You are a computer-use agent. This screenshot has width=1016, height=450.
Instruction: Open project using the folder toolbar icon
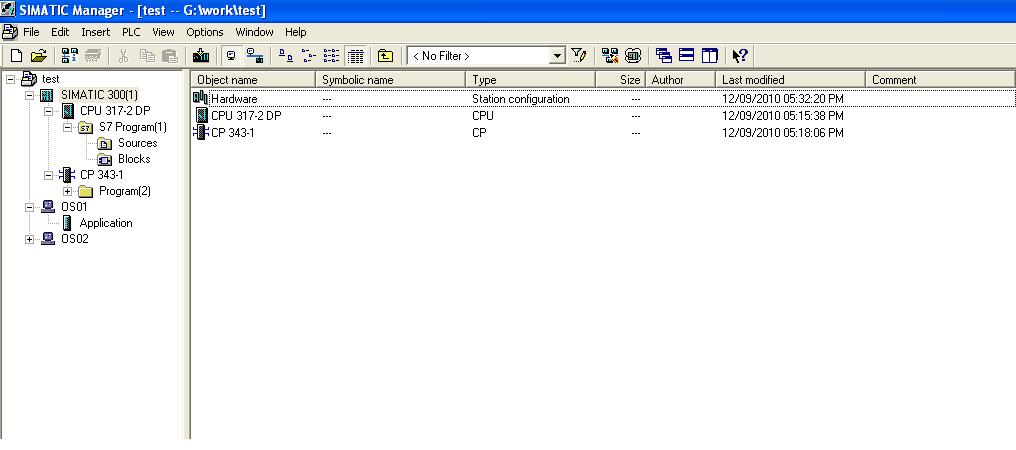[x=38, y=56]
